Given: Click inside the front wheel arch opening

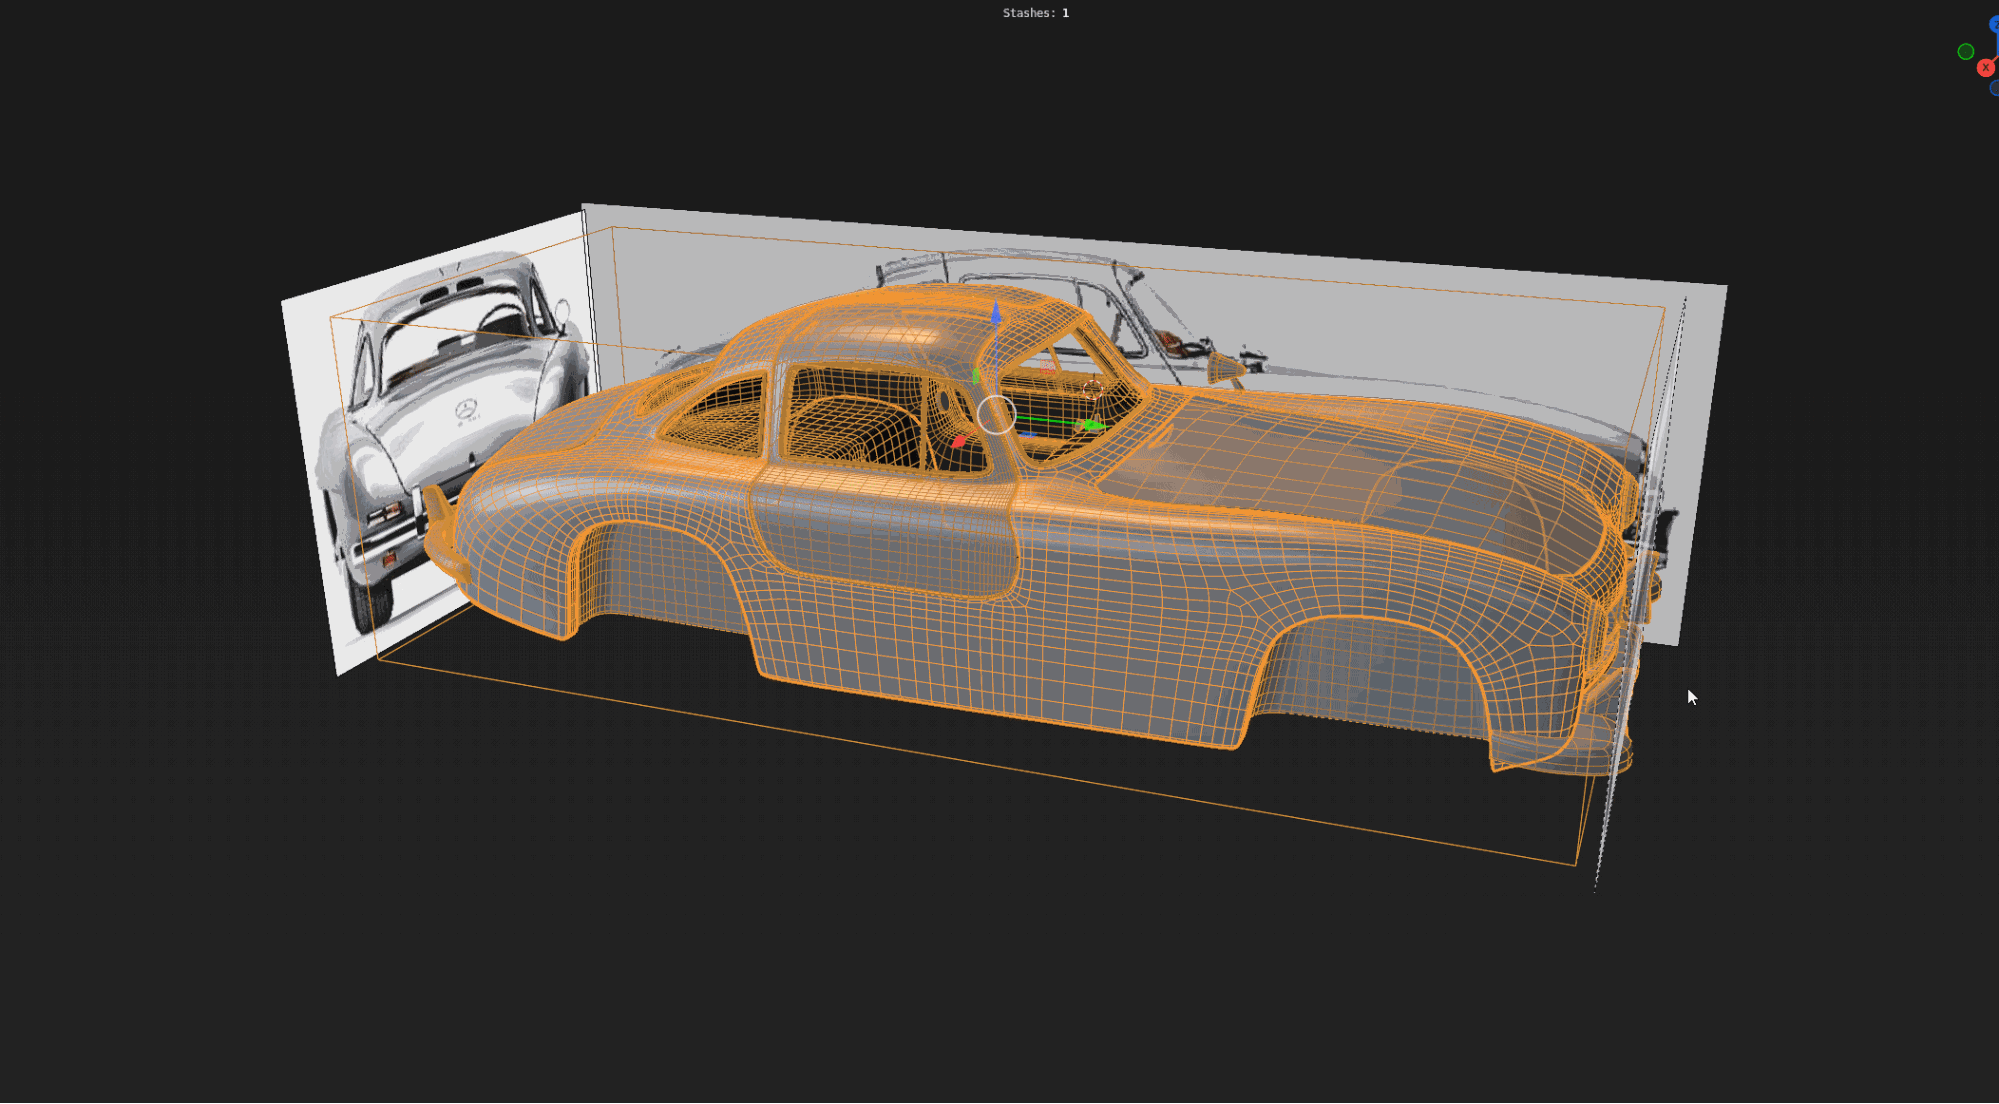Looking at the screenshot, I should [1370, 670].
